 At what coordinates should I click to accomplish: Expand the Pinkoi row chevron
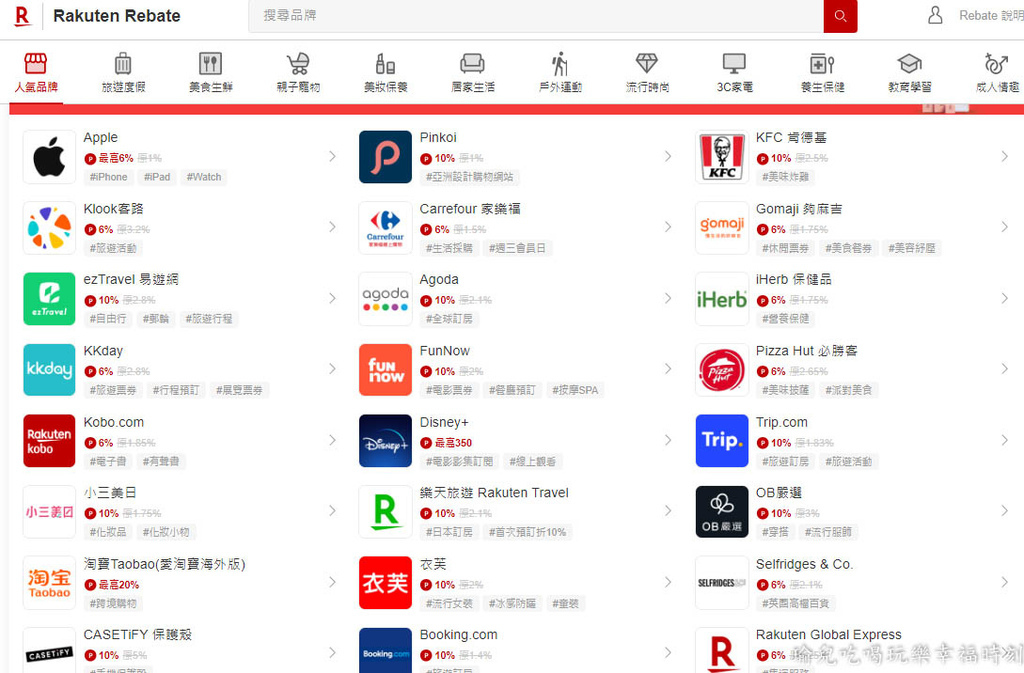point(668,157)
